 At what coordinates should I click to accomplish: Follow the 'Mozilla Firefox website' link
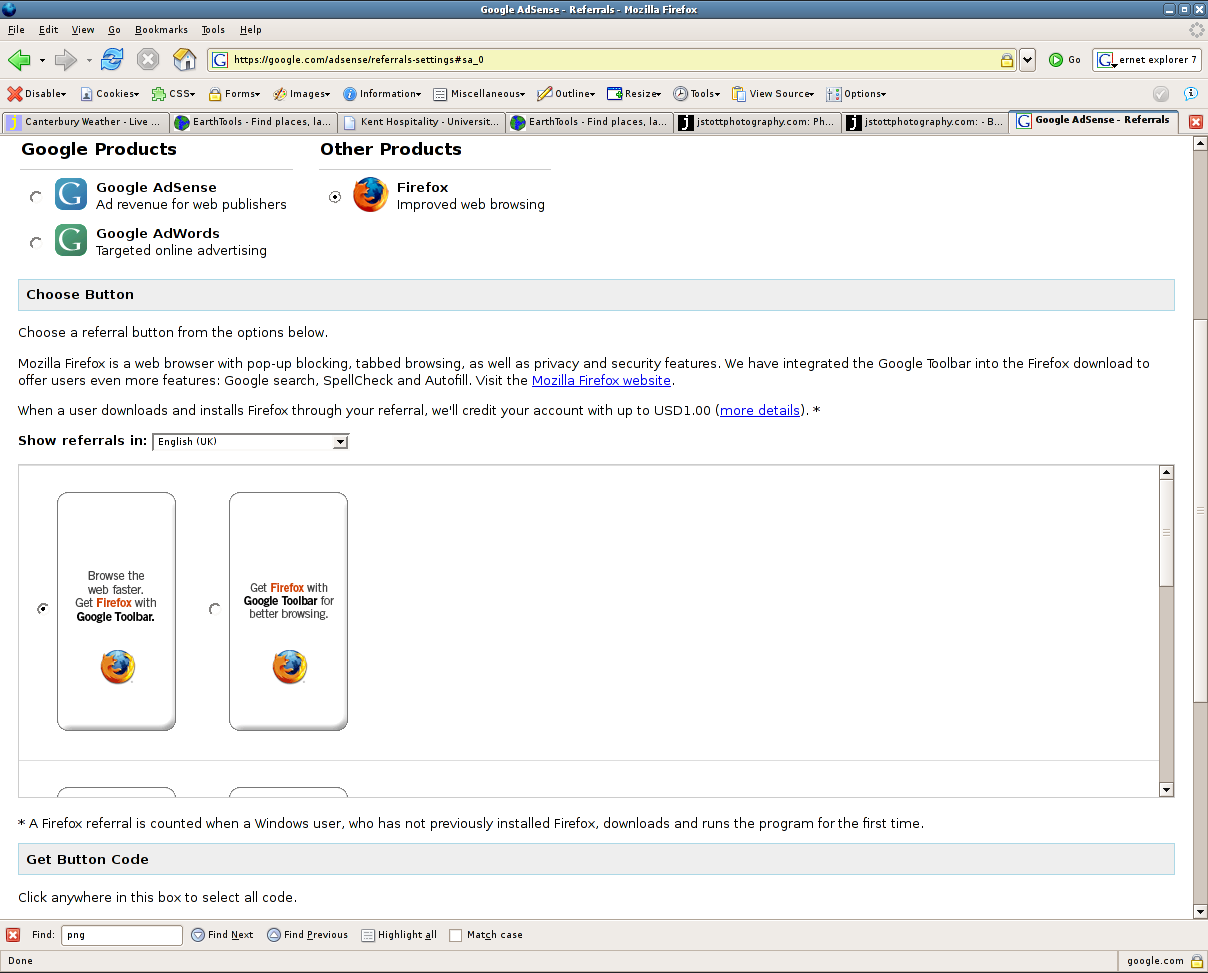pyautogui.click(x=601, y=381)
